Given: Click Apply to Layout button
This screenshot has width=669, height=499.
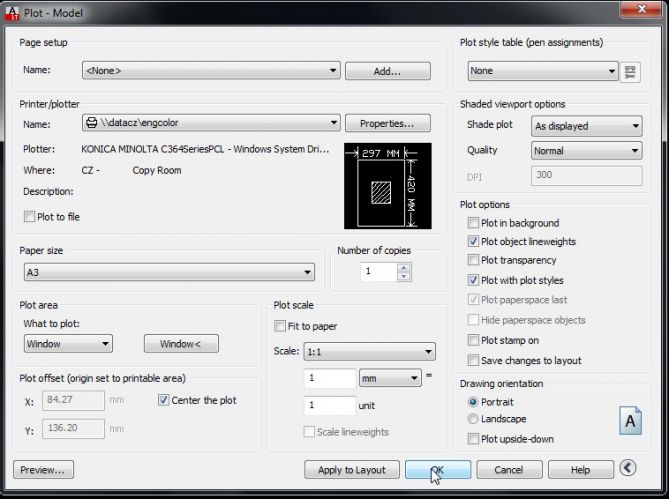Looking at the screenshot, I should click(352, 470).
